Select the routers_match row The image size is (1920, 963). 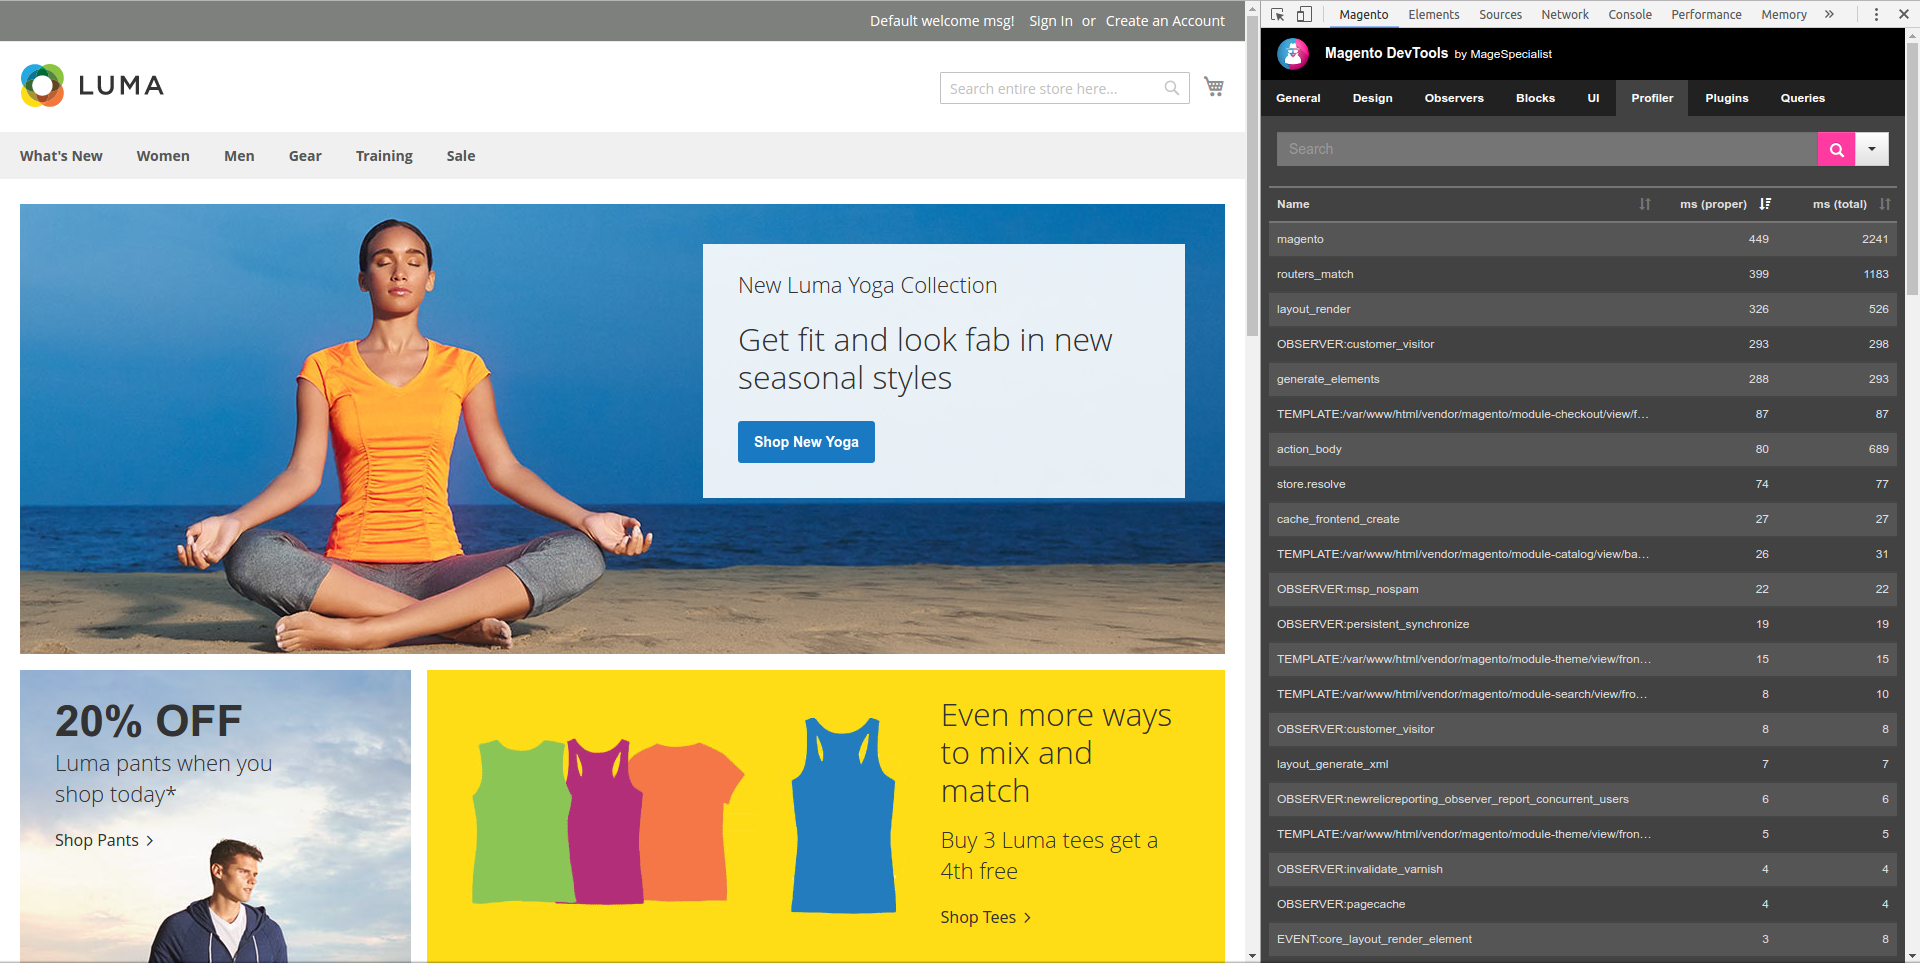[1583, 274]
